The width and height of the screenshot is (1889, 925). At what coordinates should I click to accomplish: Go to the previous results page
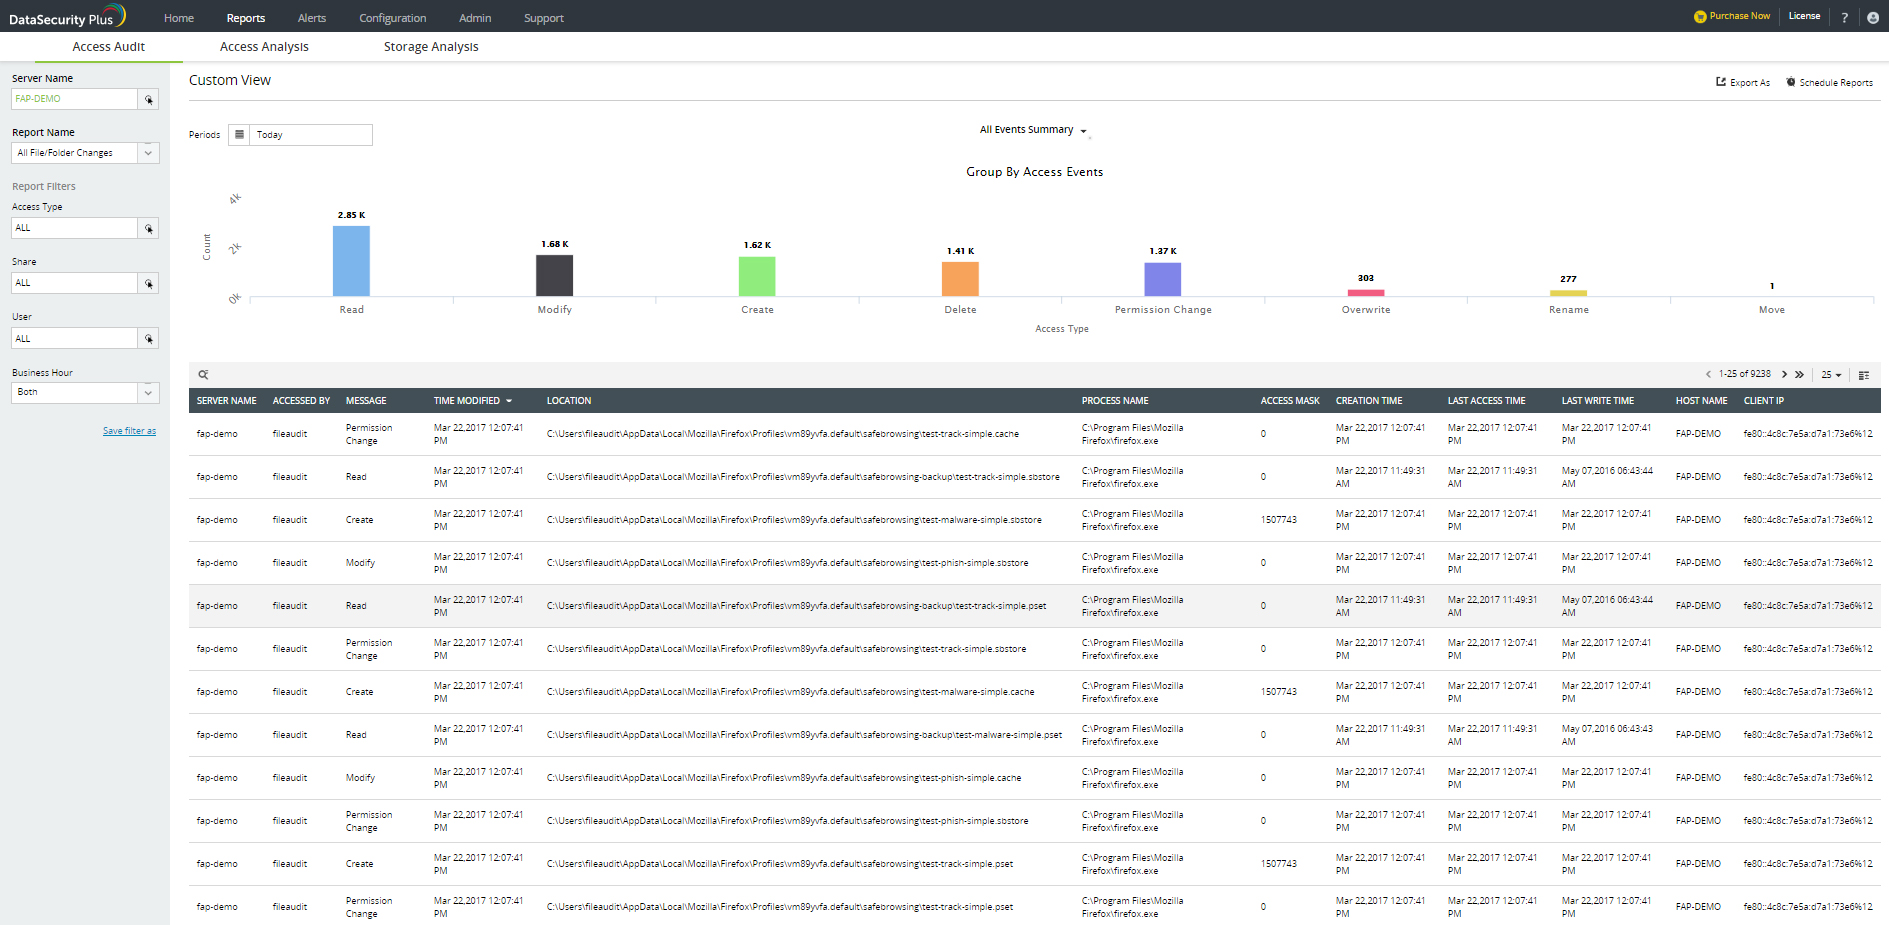(1708, 375)
